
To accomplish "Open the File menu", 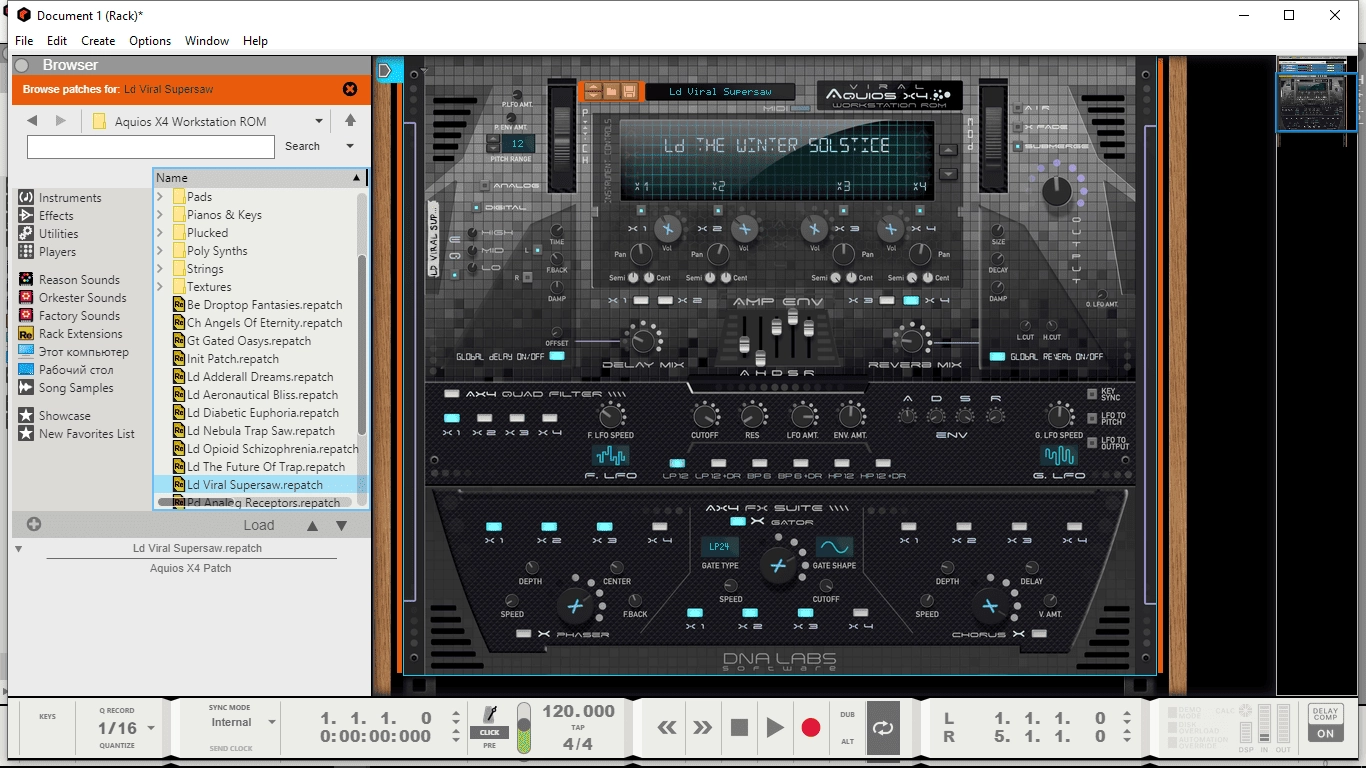I will pos(24,41).
